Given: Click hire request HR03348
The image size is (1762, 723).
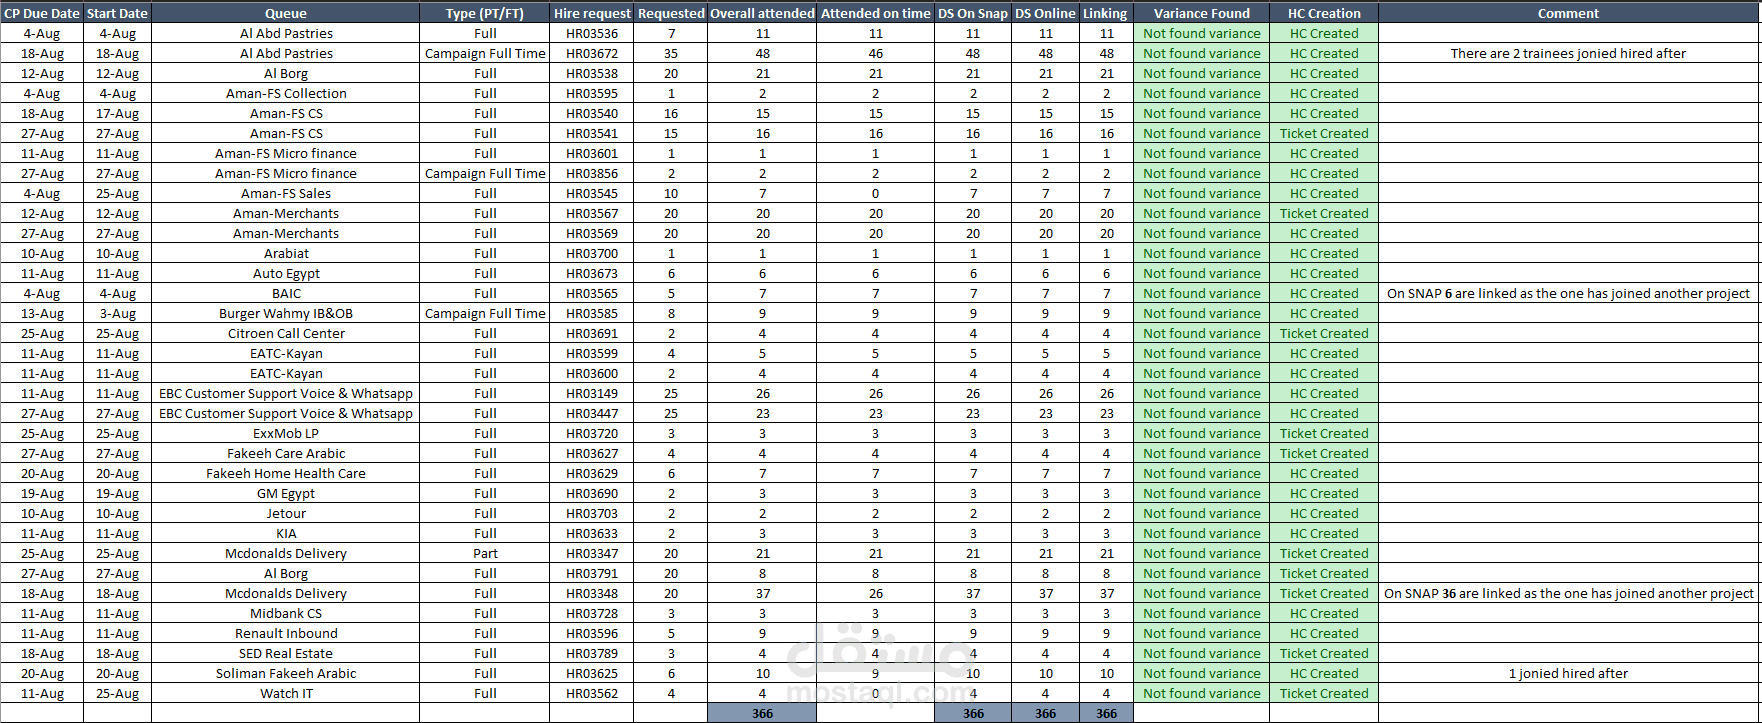Looking at the screenshot, I should point(592,593).
